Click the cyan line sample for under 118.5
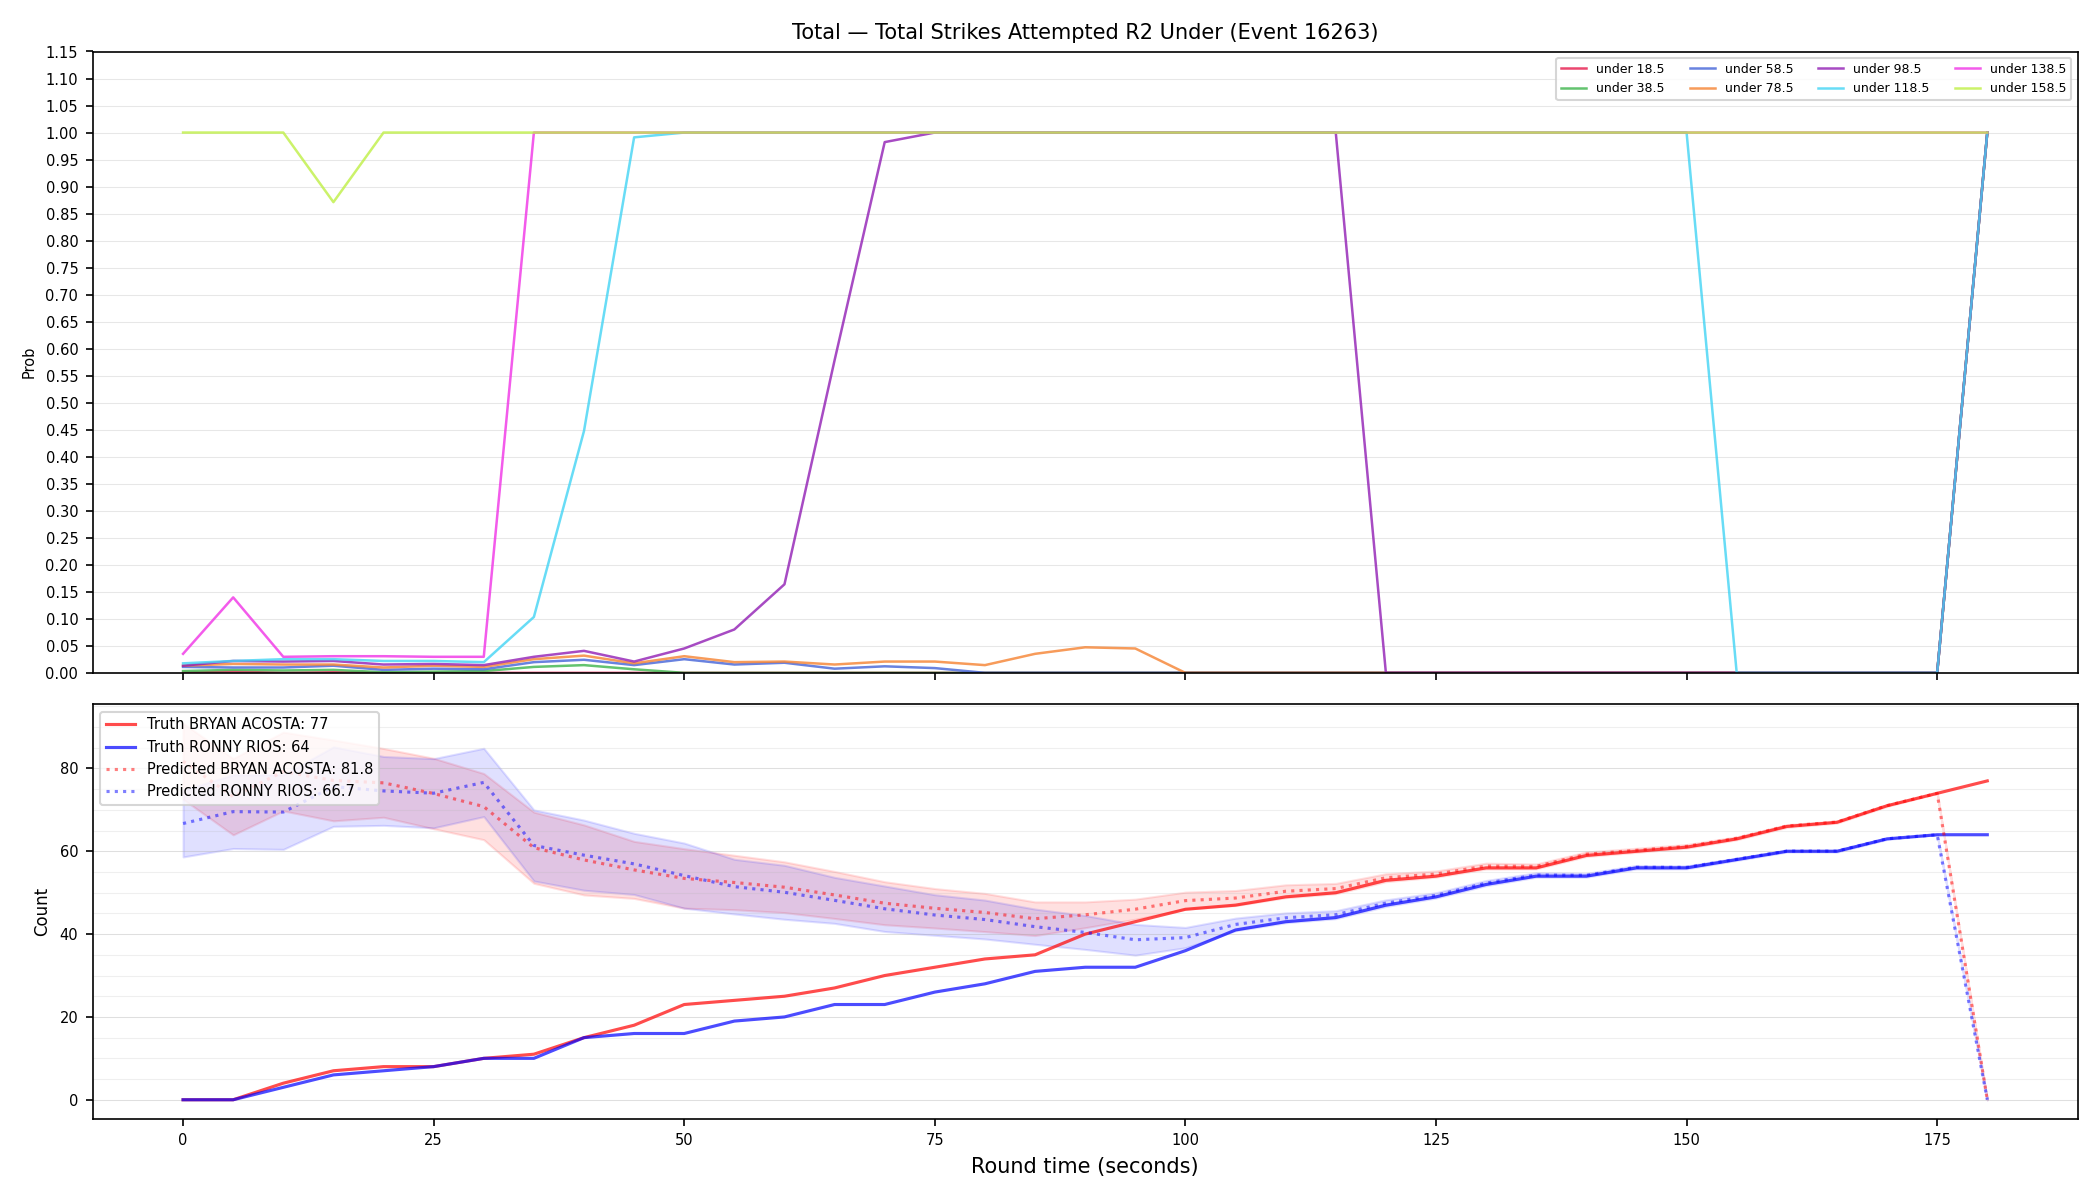 point(1831,88)
